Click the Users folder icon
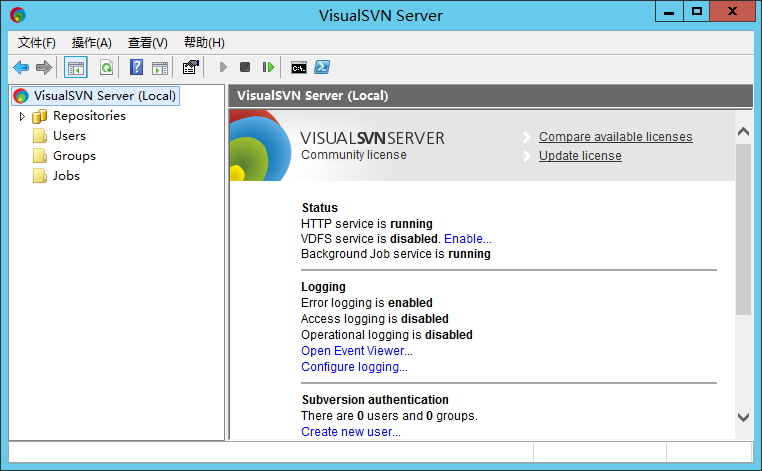 tap(40, 136)
